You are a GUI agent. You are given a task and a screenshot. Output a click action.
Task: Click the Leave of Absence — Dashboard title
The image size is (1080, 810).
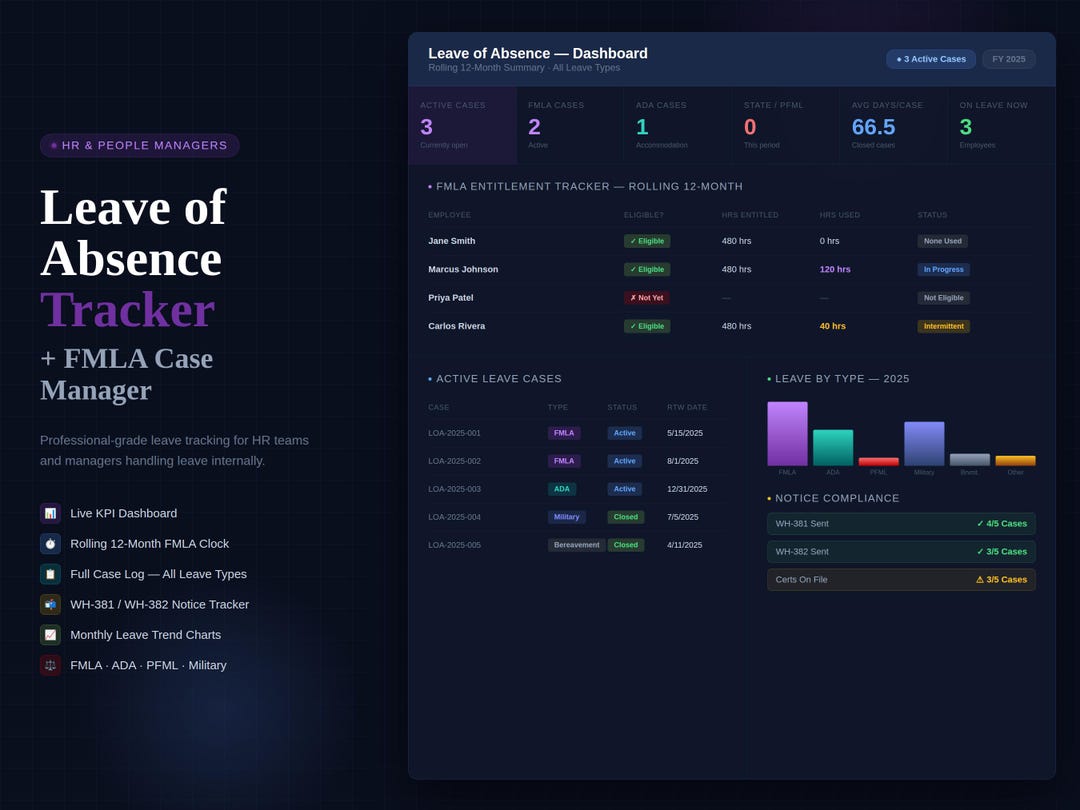pos(537,53)
